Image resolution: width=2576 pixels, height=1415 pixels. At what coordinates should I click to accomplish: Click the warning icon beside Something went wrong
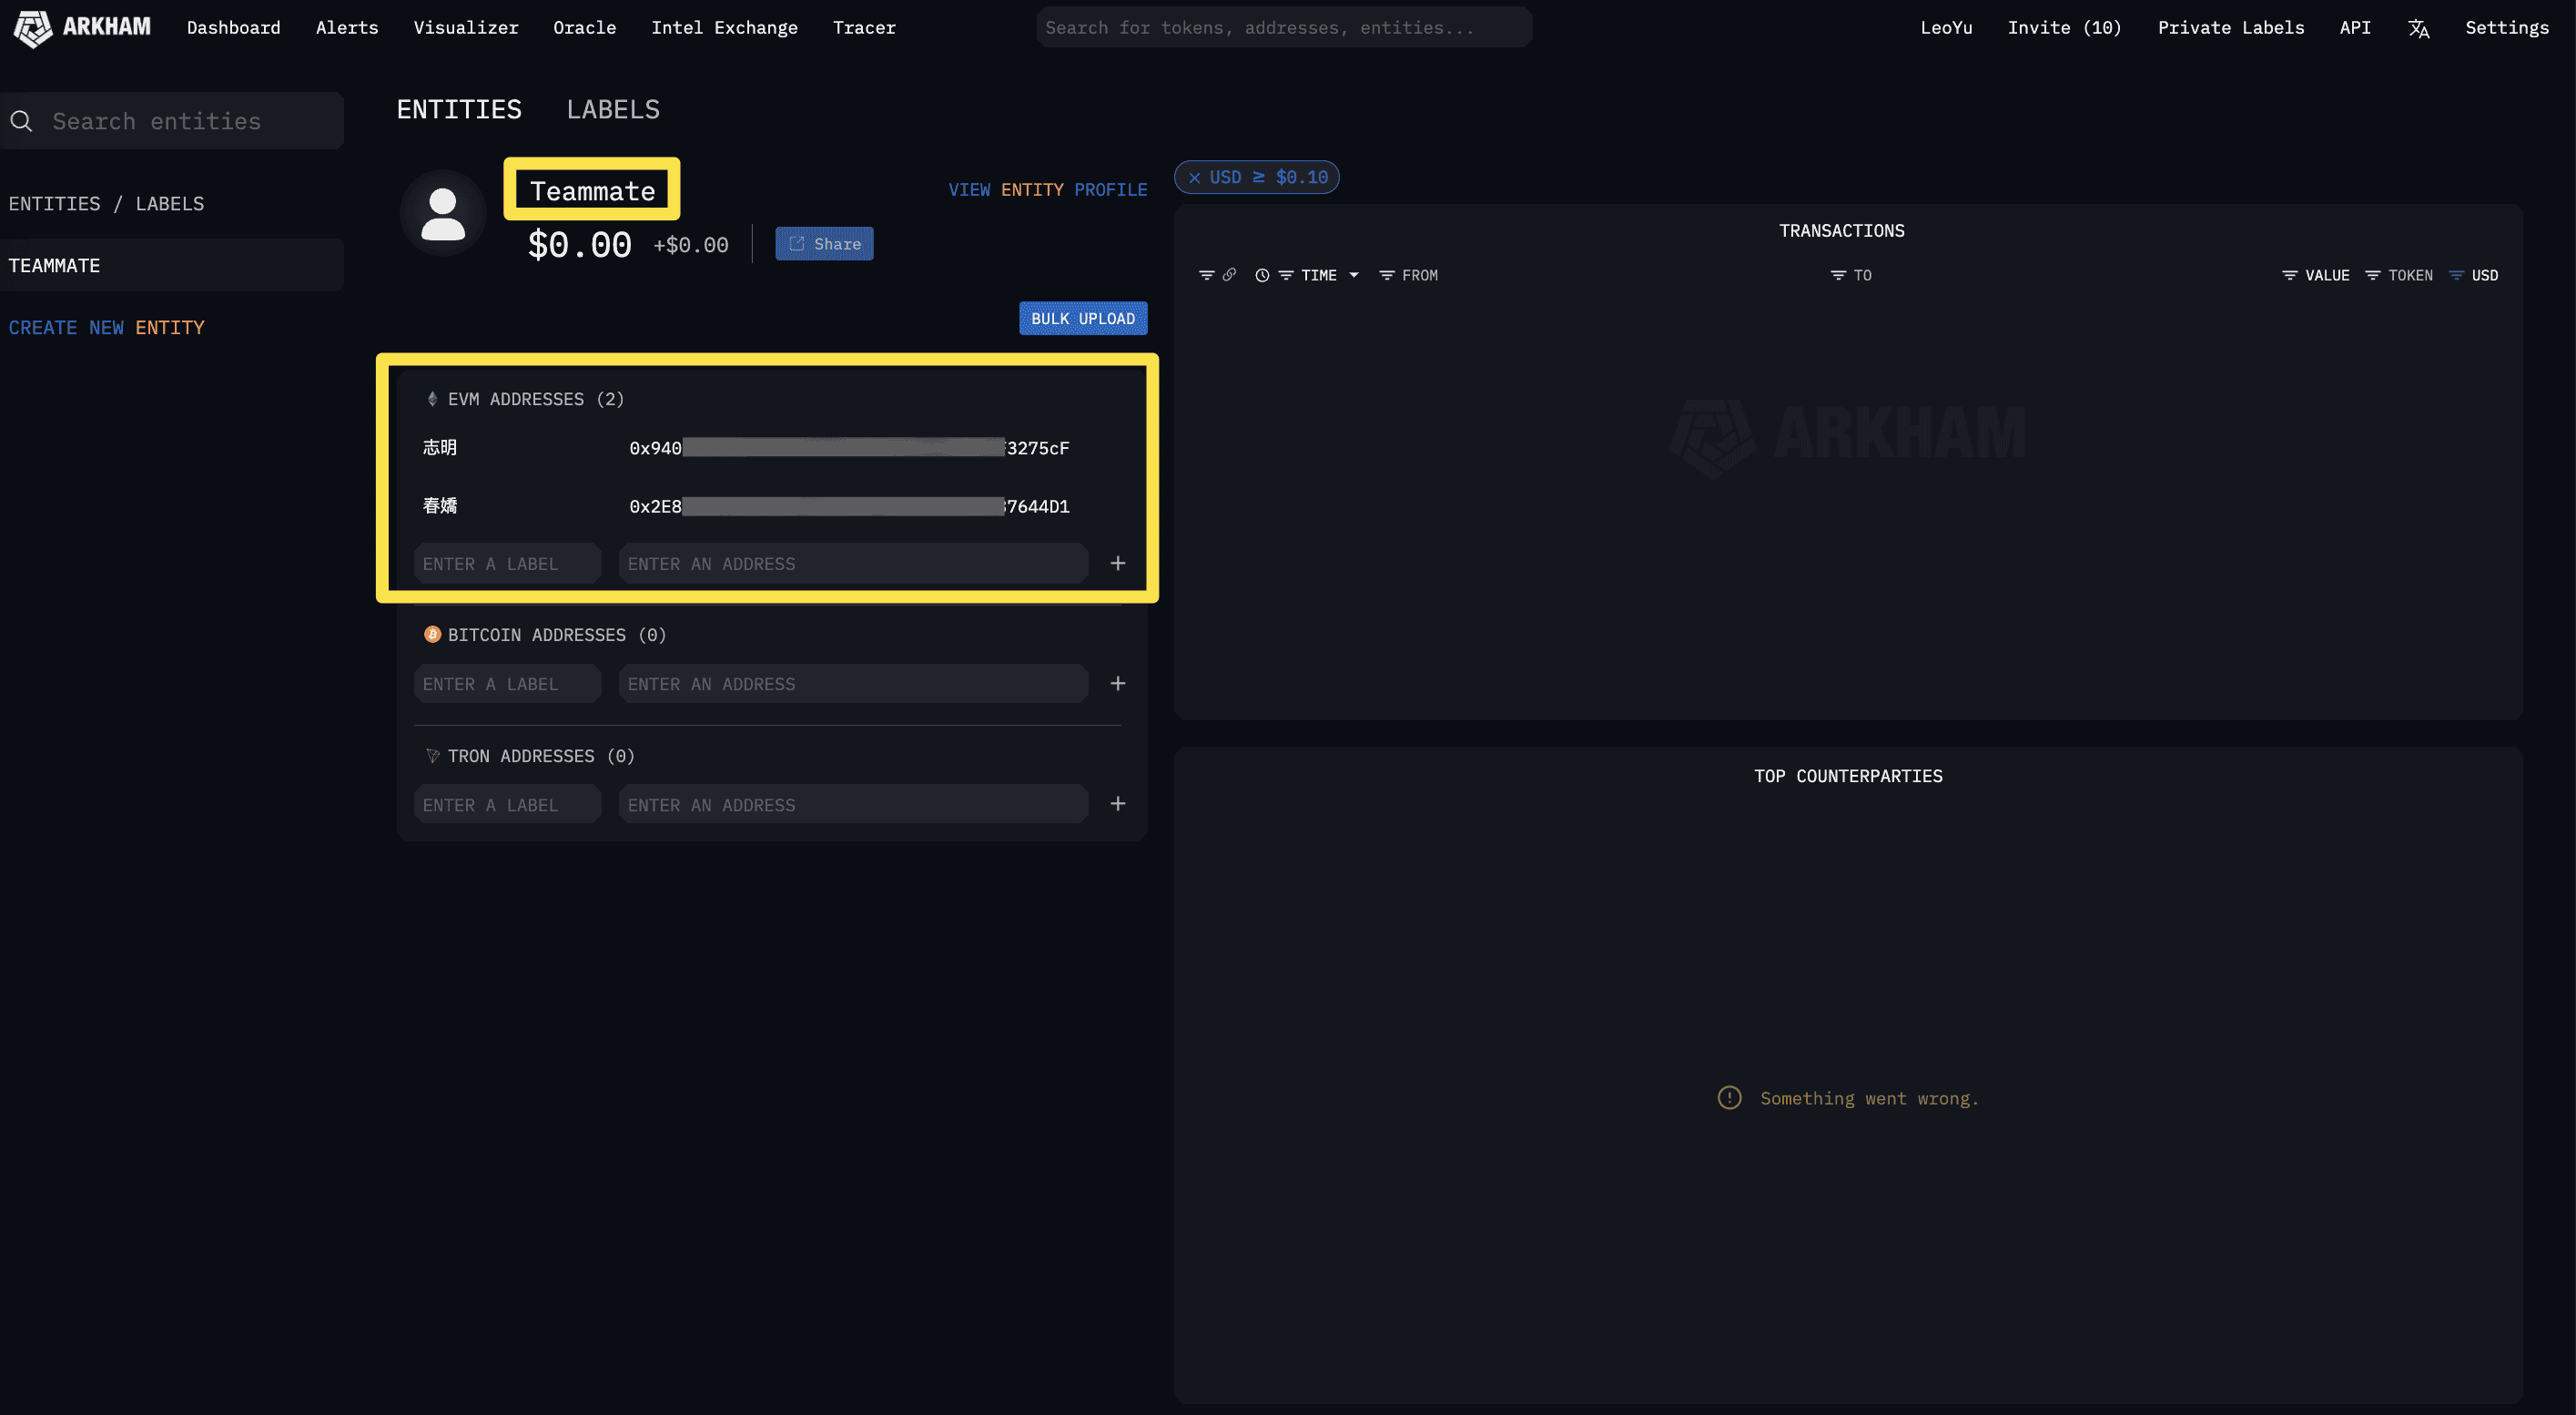click(x=1729, y=1098)
